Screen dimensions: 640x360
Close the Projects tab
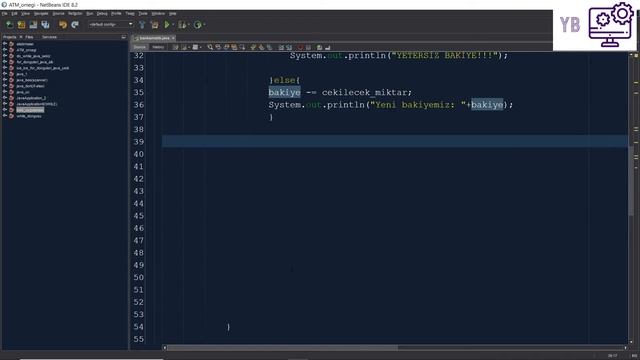tap(21, 37)
